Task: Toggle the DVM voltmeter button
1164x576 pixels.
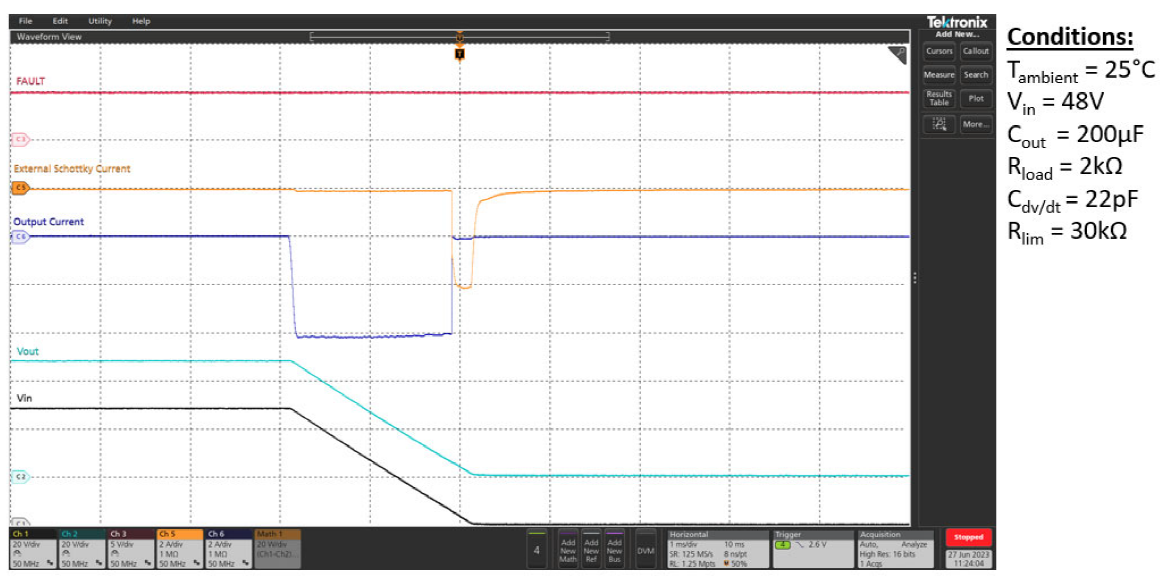Action: [x=645, y=550]
